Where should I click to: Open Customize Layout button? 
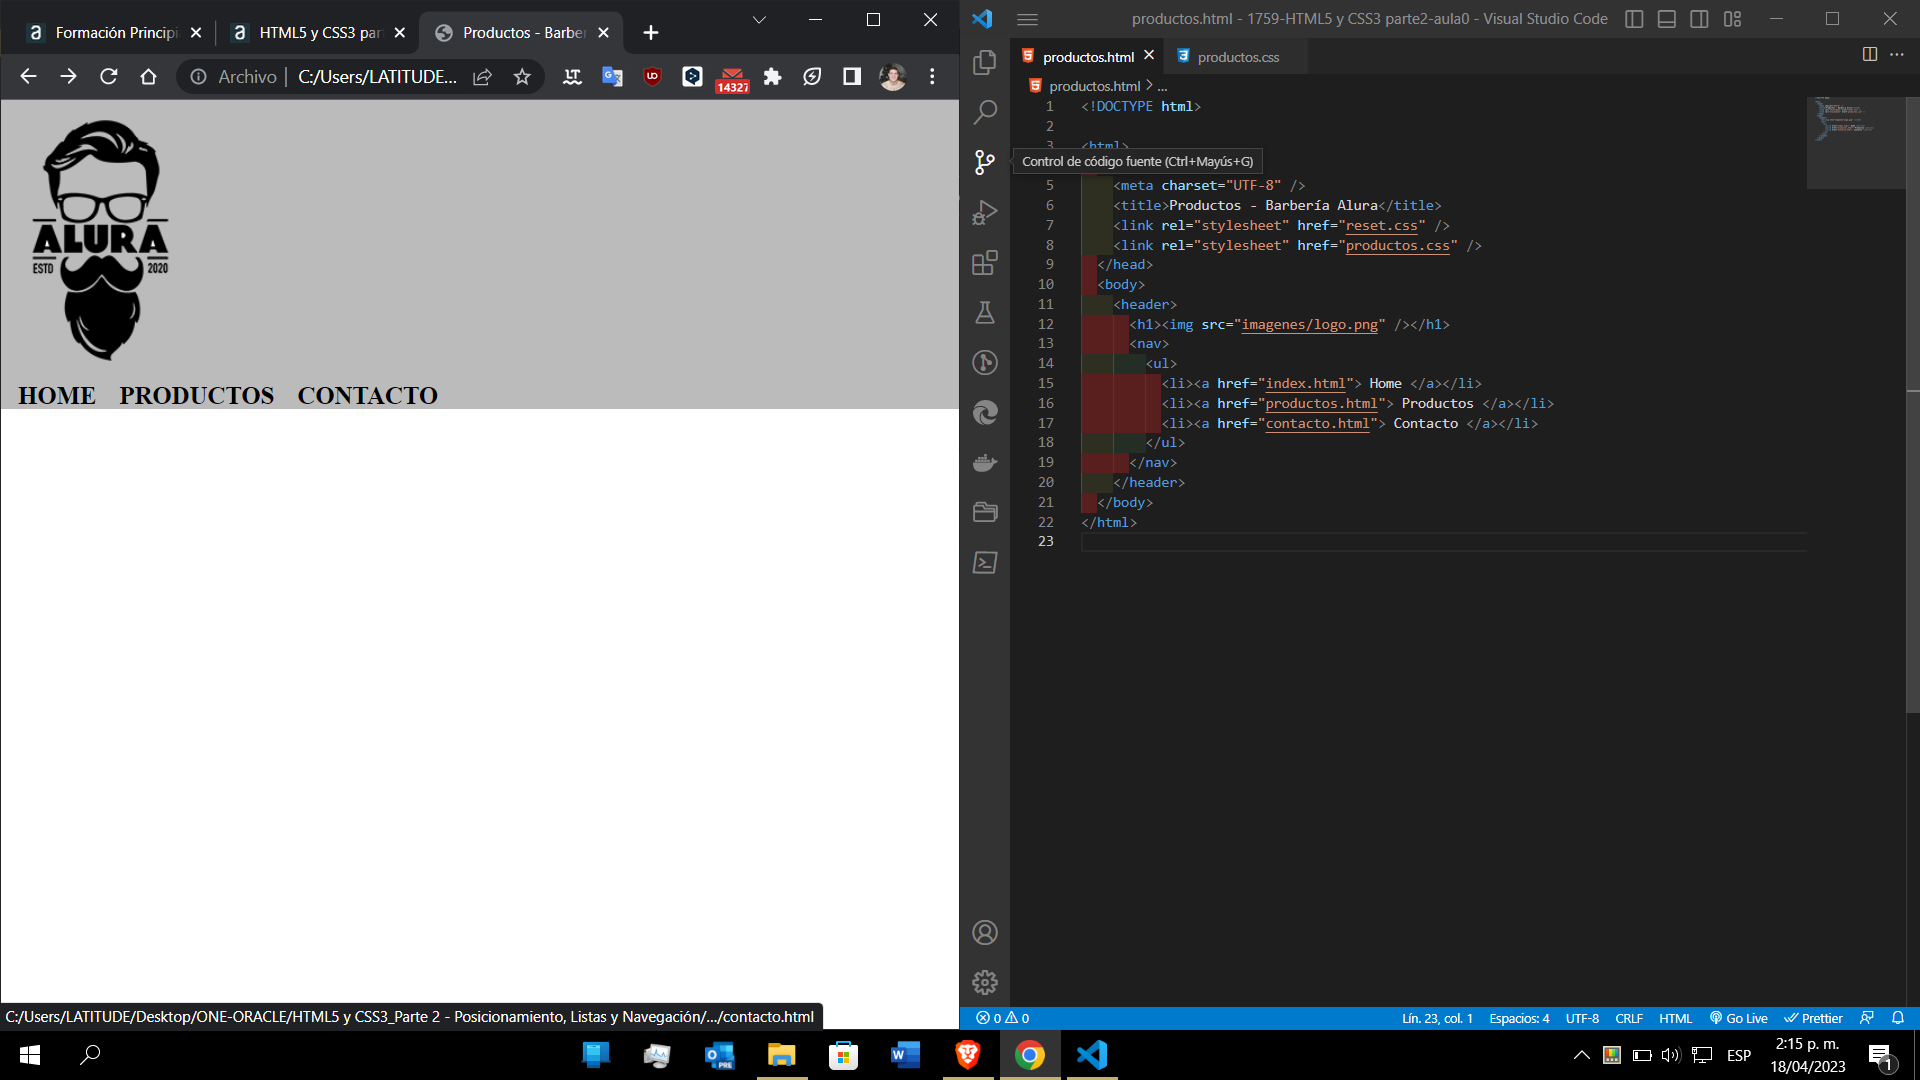1732,19
